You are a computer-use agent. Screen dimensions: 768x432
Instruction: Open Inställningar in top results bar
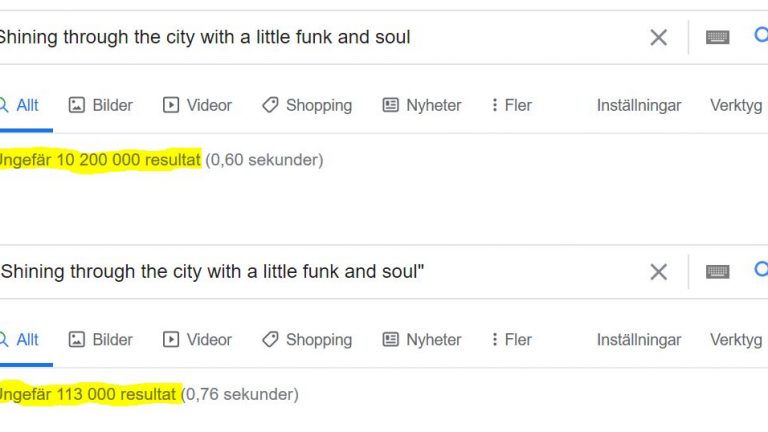tap(639, 105)
